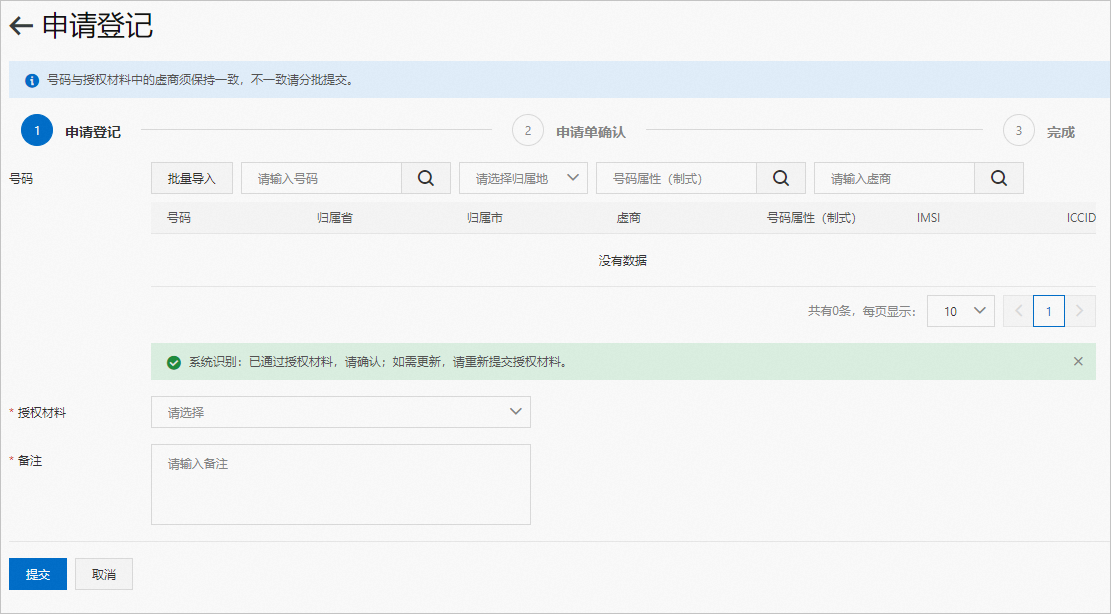Open the 请选择归属地 dropdown

tap(521, 177)
